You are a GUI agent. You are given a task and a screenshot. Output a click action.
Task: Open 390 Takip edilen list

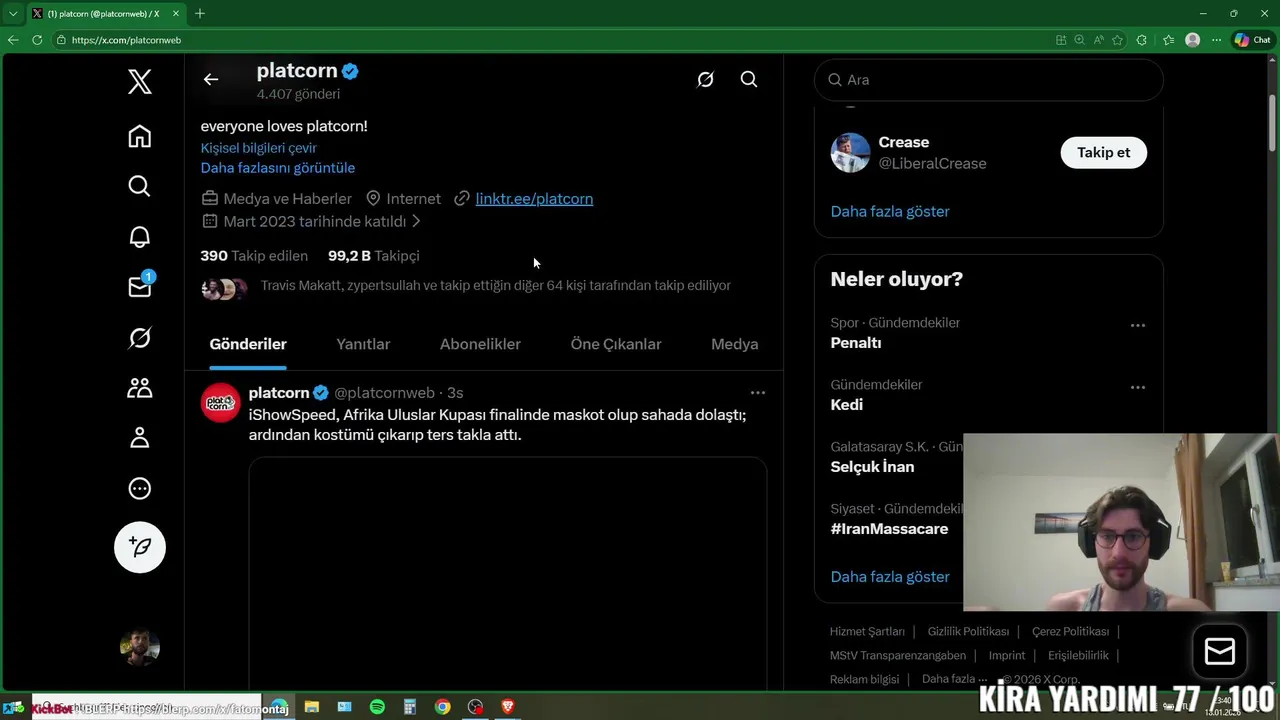(x=254, y=256)
